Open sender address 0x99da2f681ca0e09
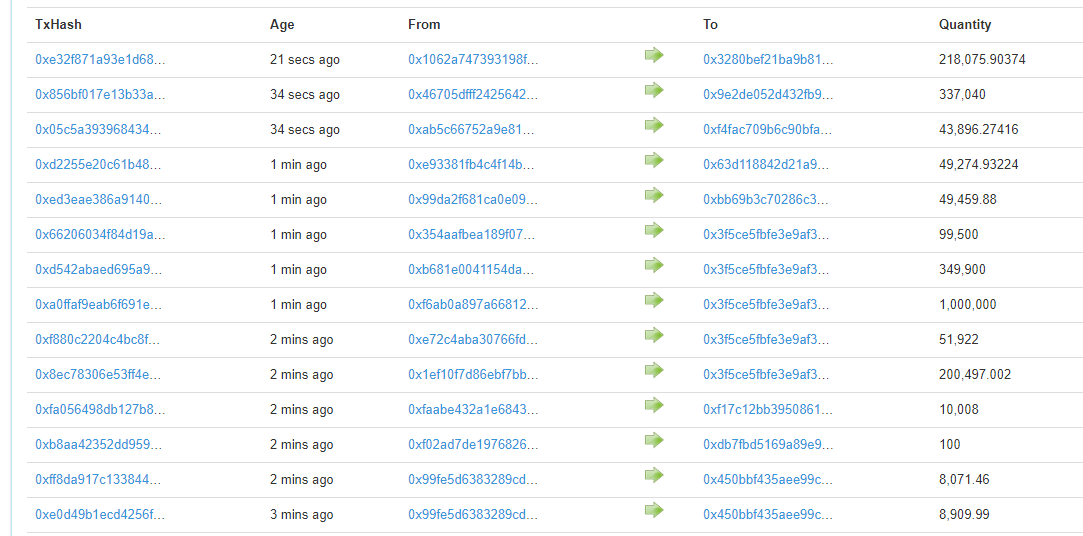 coord(472,200)
